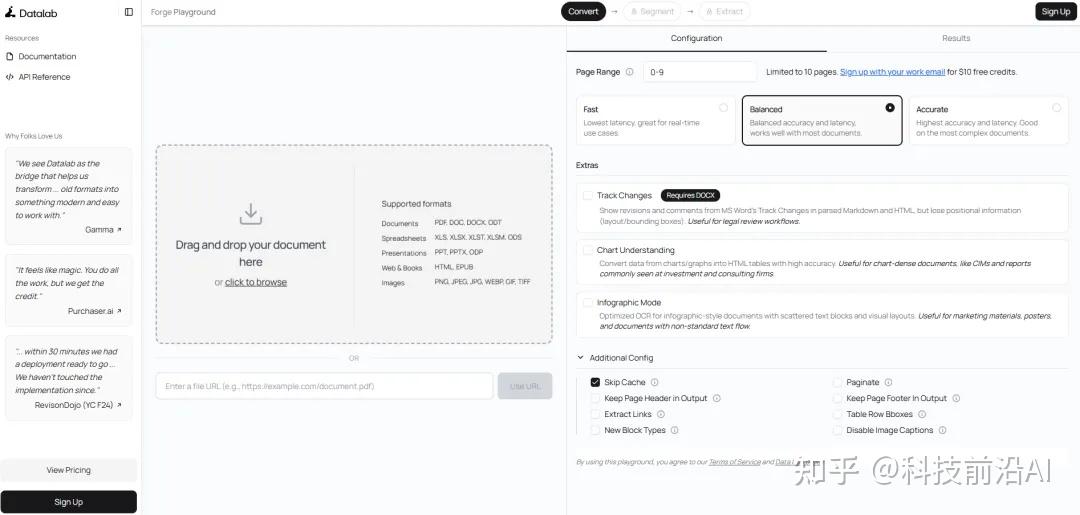This screenshot has width=1080, height=515.
Task: Click the info icon beside Skip Cache
Action: (x=655, y=382)
